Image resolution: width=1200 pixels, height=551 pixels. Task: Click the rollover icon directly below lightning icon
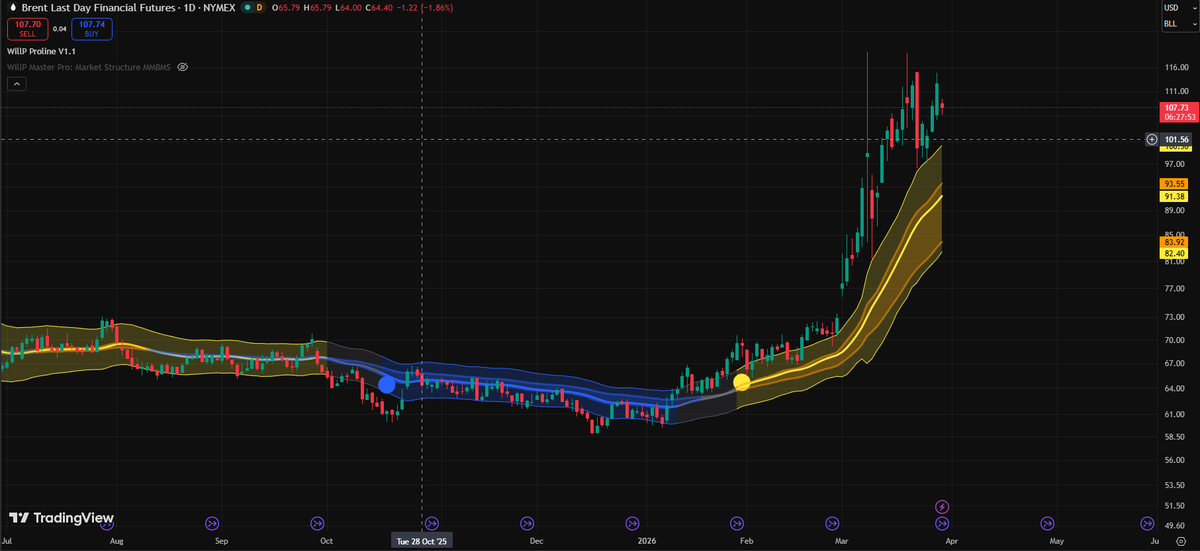click(x=943, y=522)
